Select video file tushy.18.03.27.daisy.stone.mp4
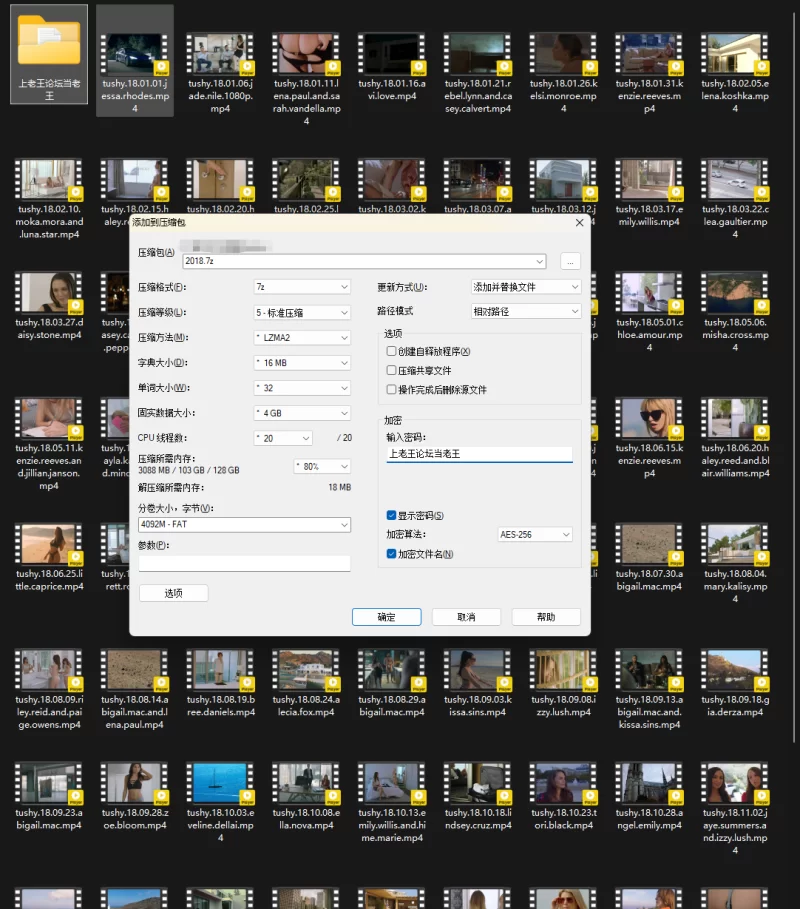 point(49,306)
